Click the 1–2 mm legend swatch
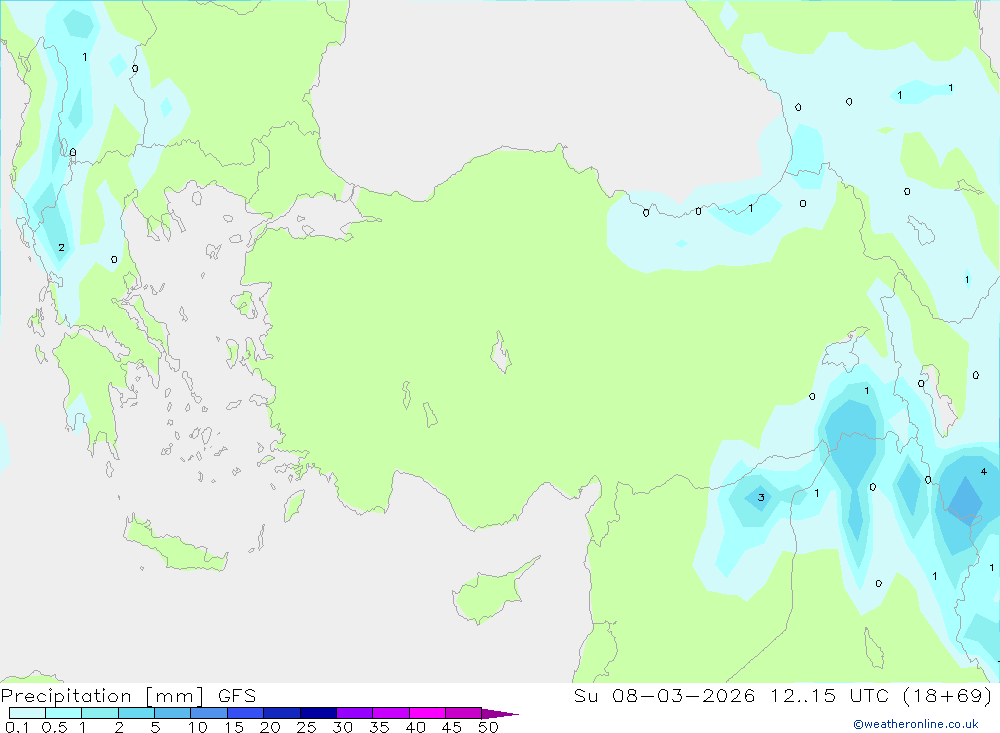The width and height of the screenshot is (1000, 733). click(x=99, y=713)
